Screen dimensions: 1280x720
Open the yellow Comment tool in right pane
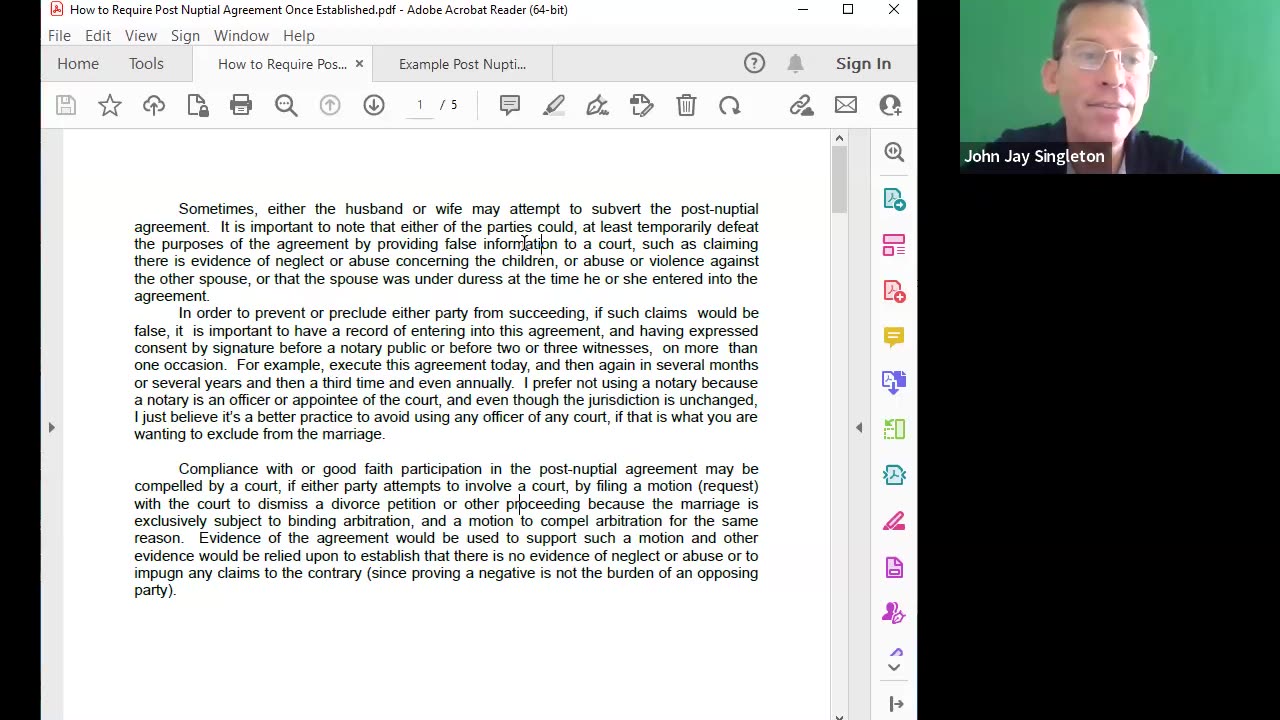click(x=894, y=337)
